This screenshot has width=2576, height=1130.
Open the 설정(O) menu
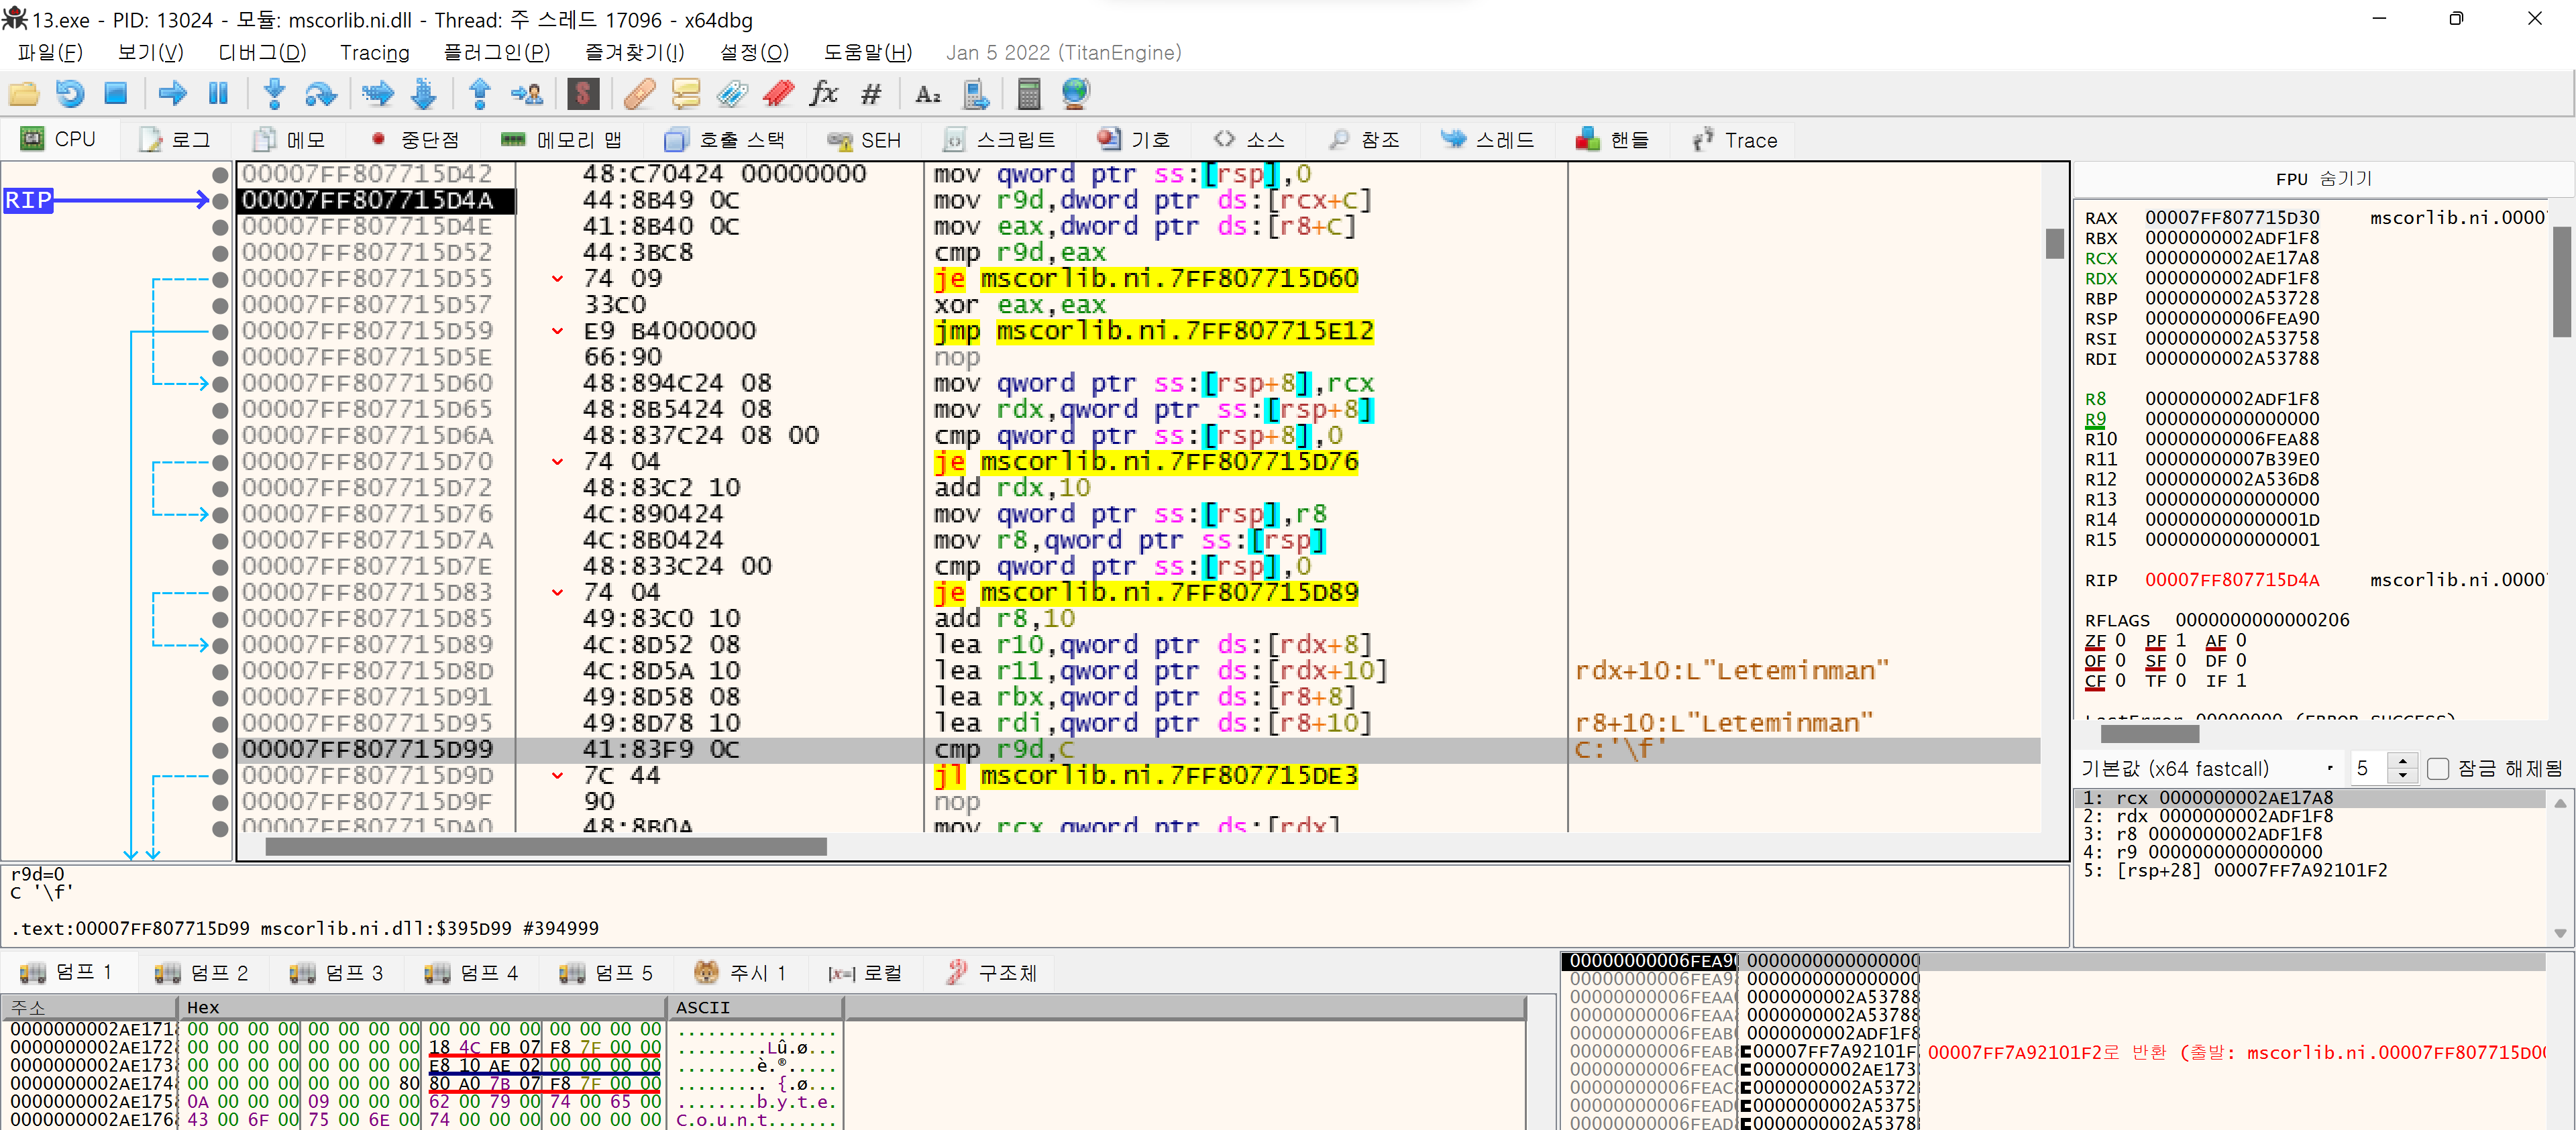click(x=754, y=53)
